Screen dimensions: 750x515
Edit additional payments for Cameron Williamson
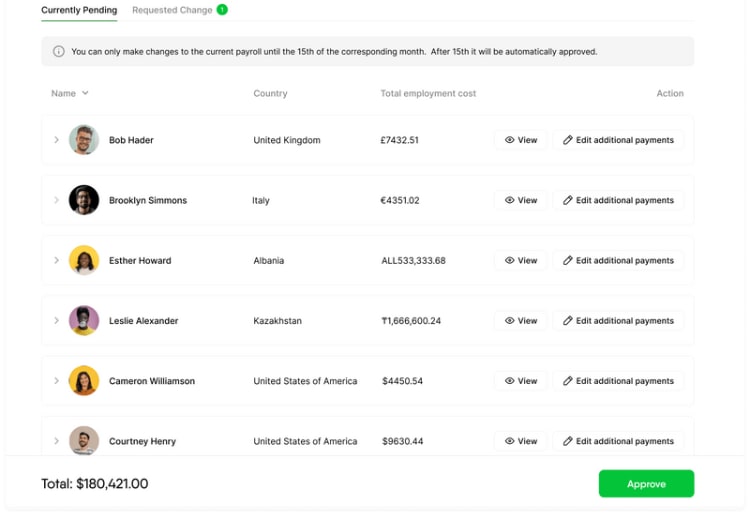click(x=618, y=381)
